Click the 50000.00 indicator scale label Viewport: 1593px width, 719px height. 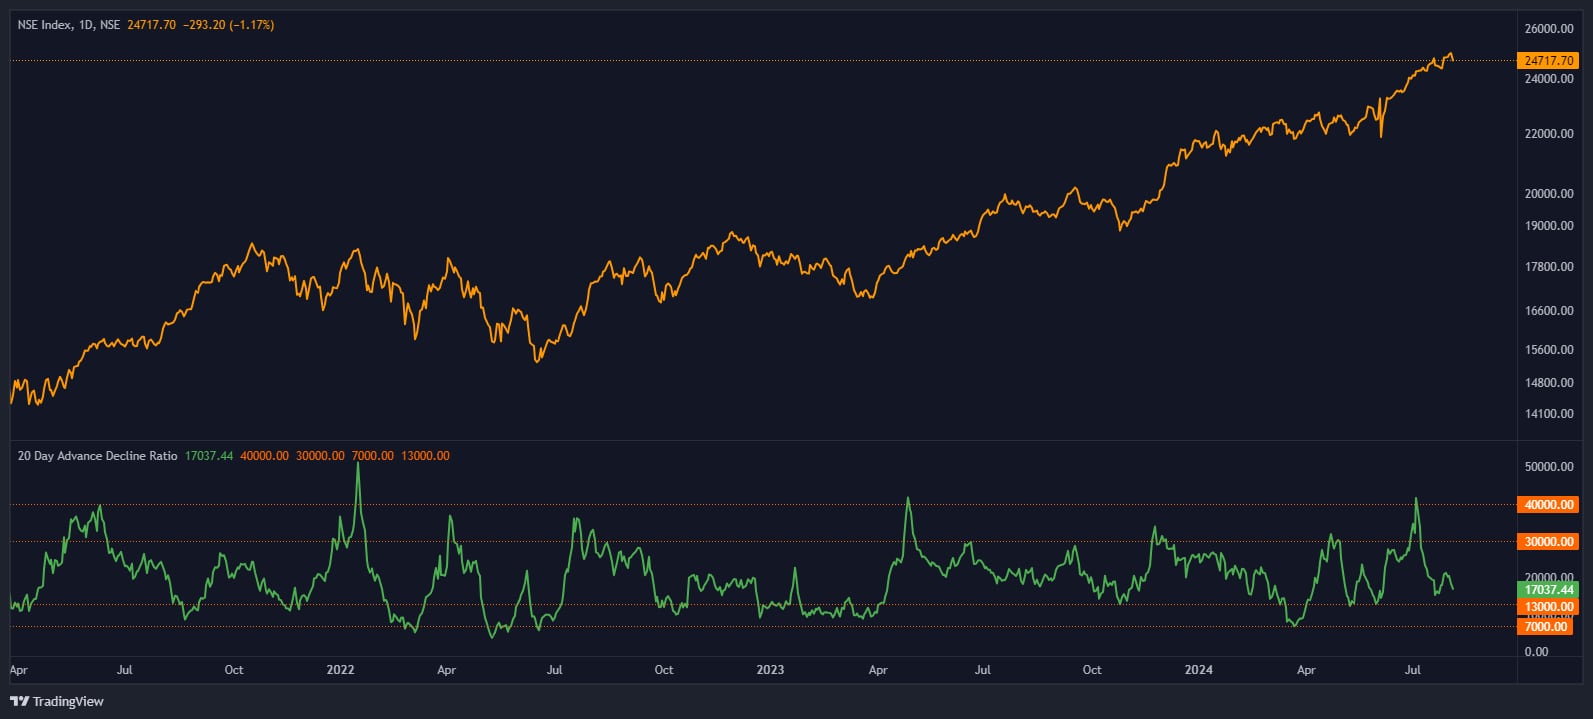click(x=1548, y=467)
